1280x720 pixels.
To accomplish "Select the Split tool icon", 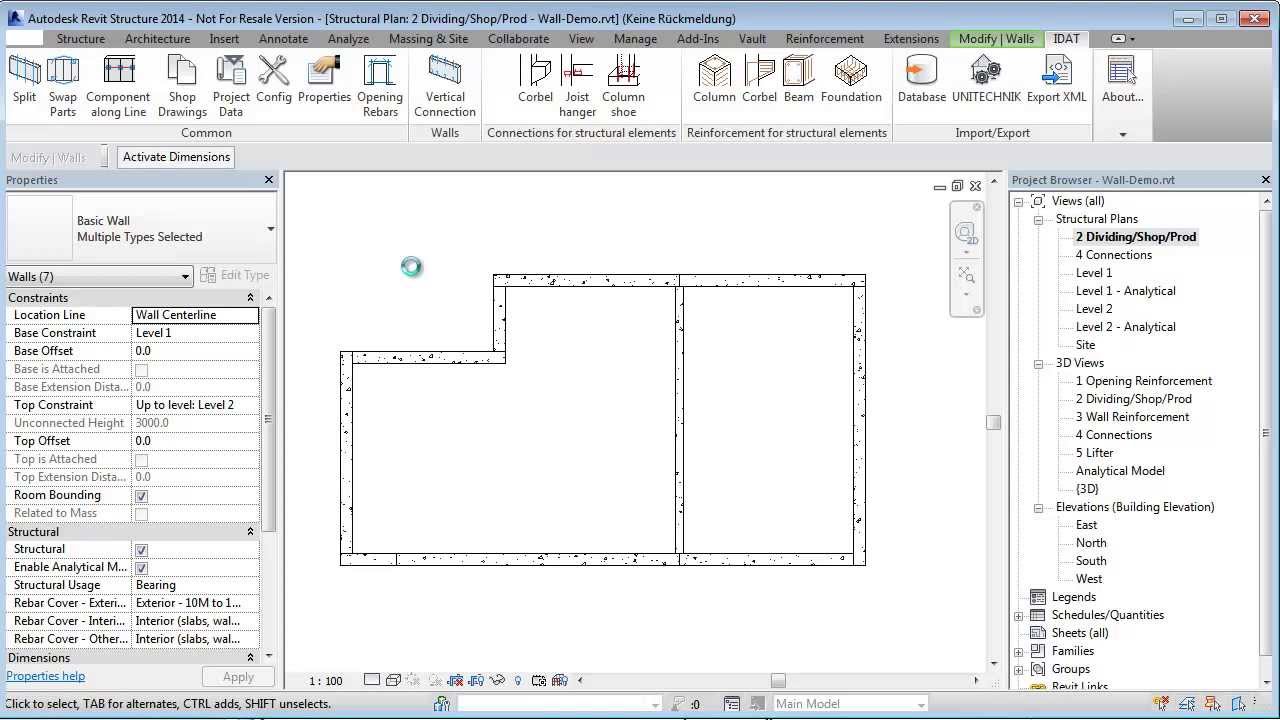I will tap(25, 70).
